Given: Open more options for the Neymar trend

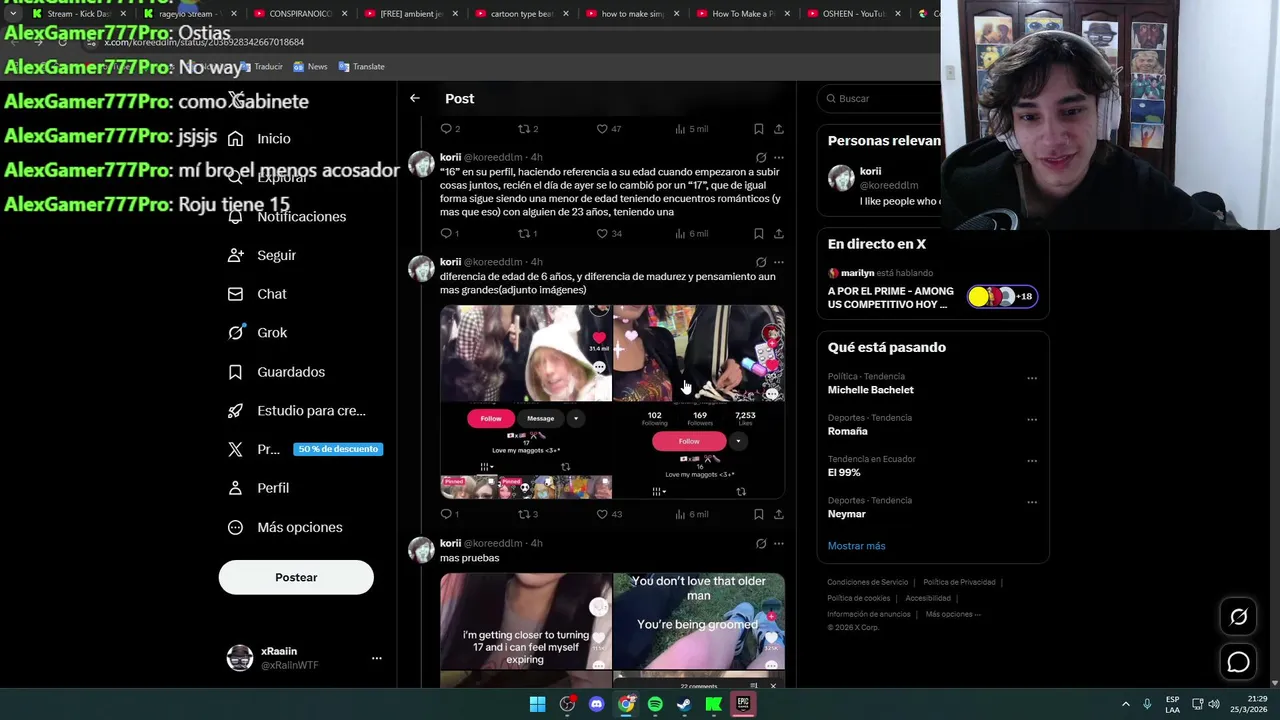Looking at the screenshot, I should [x=1032, y=502].
